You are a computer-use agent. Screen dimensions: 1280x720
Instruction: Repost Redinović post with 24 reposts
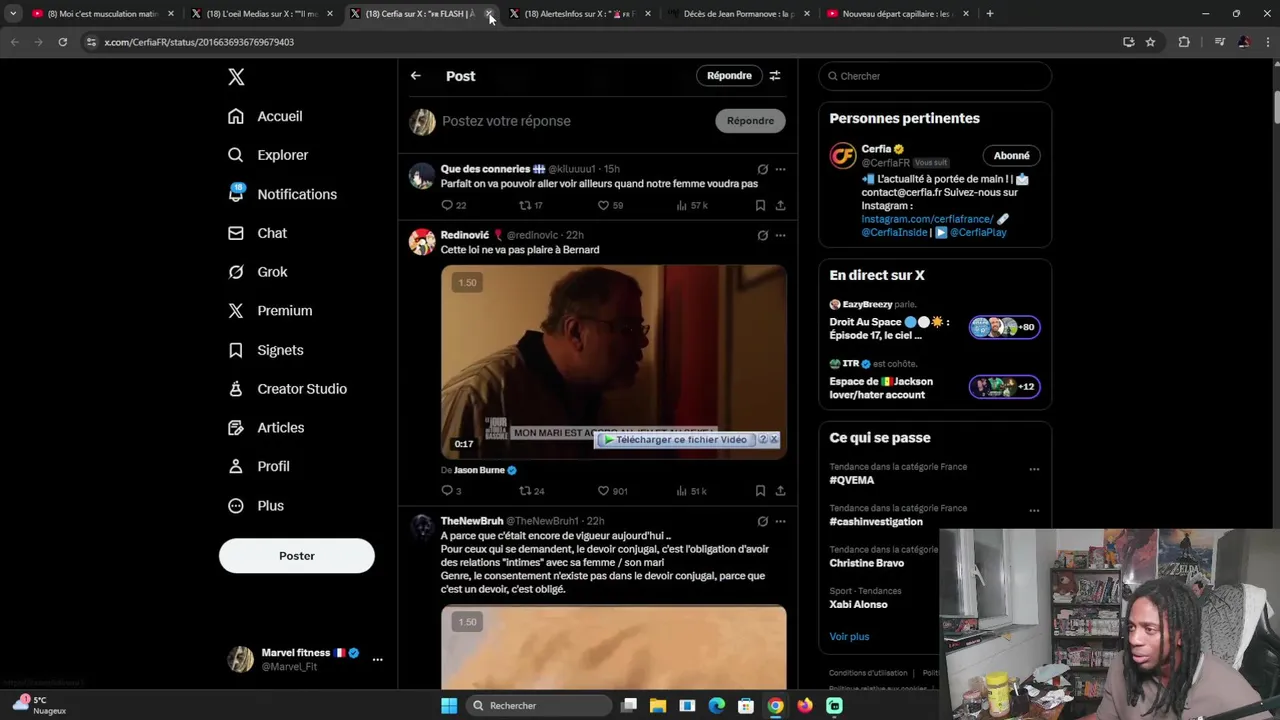tap(531, 491)
